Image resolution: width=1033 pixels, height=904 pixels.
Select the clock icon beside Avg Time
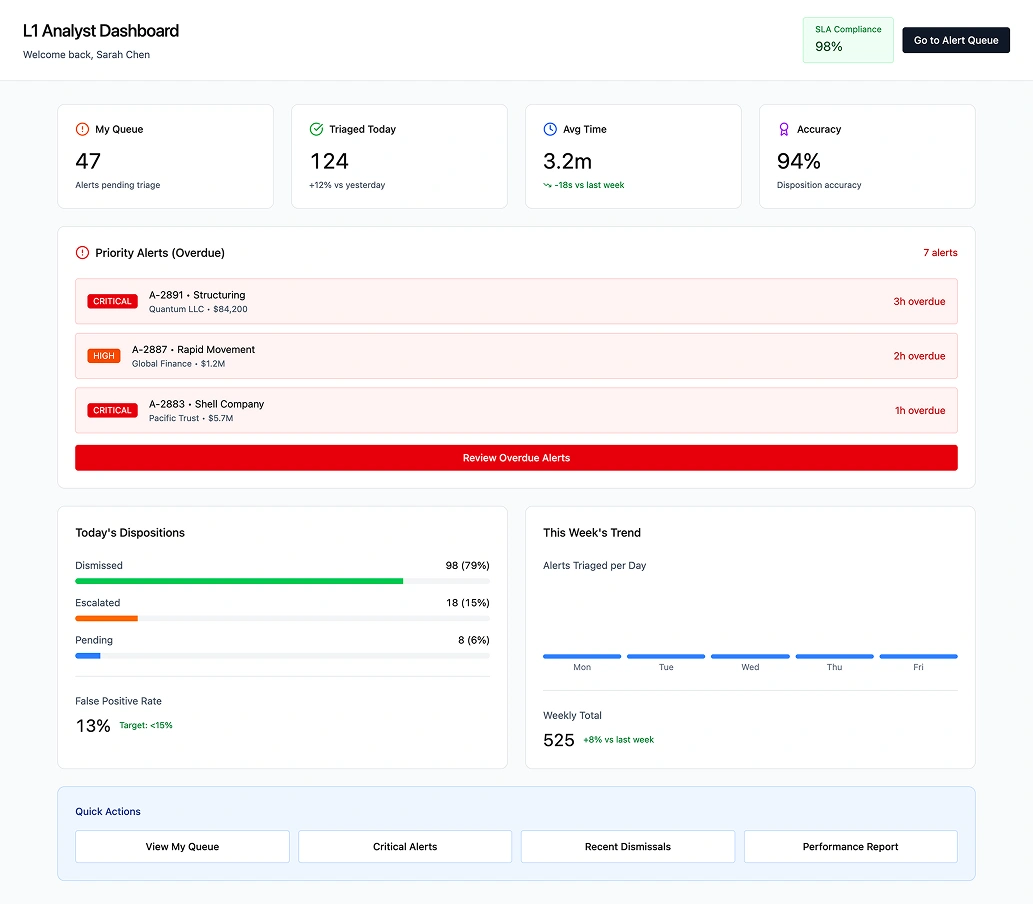tap(549, 129)
